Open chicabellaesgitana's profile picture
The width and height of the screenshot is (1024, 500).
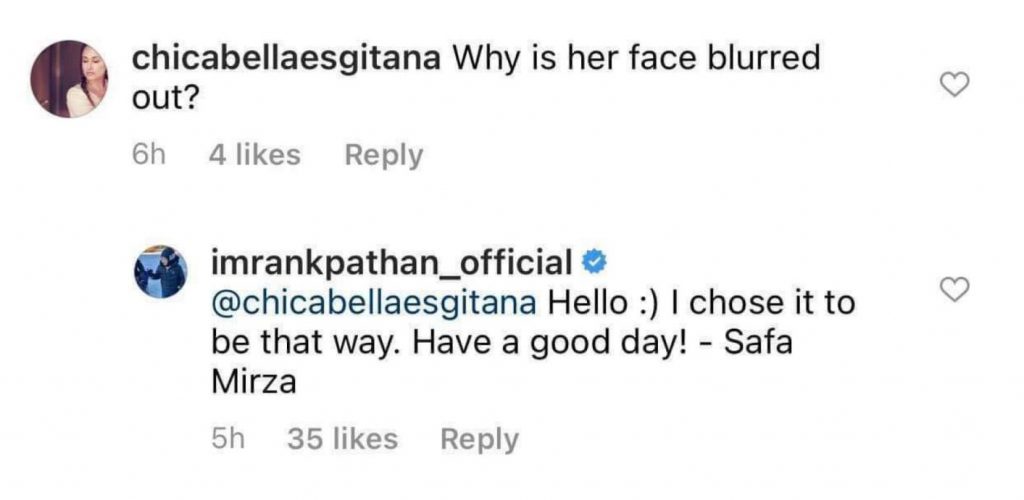click(69, 79)
